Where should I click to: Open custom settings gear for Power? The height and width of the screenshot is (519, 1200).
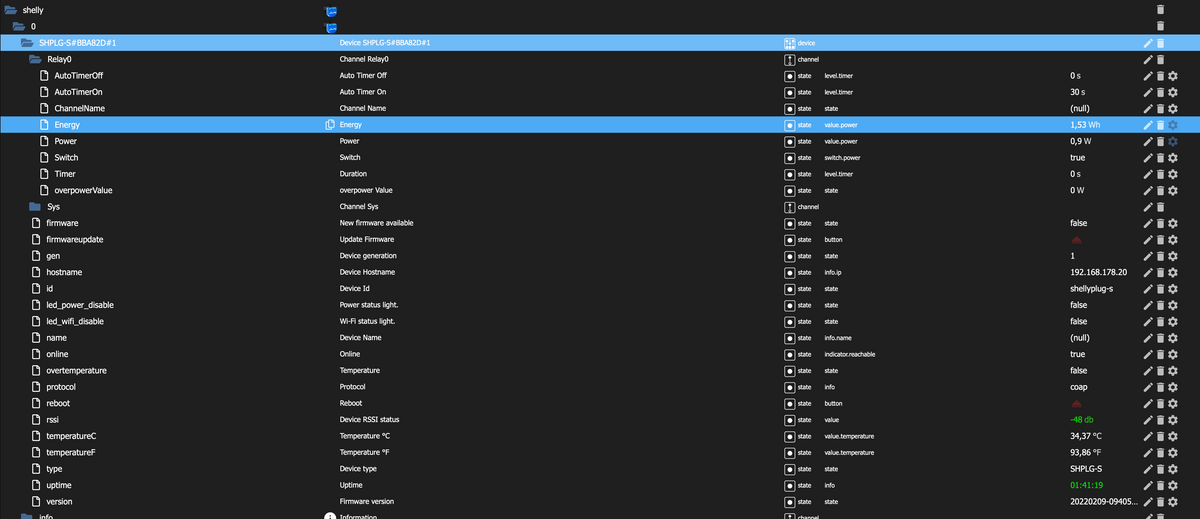coord(1173,141)
